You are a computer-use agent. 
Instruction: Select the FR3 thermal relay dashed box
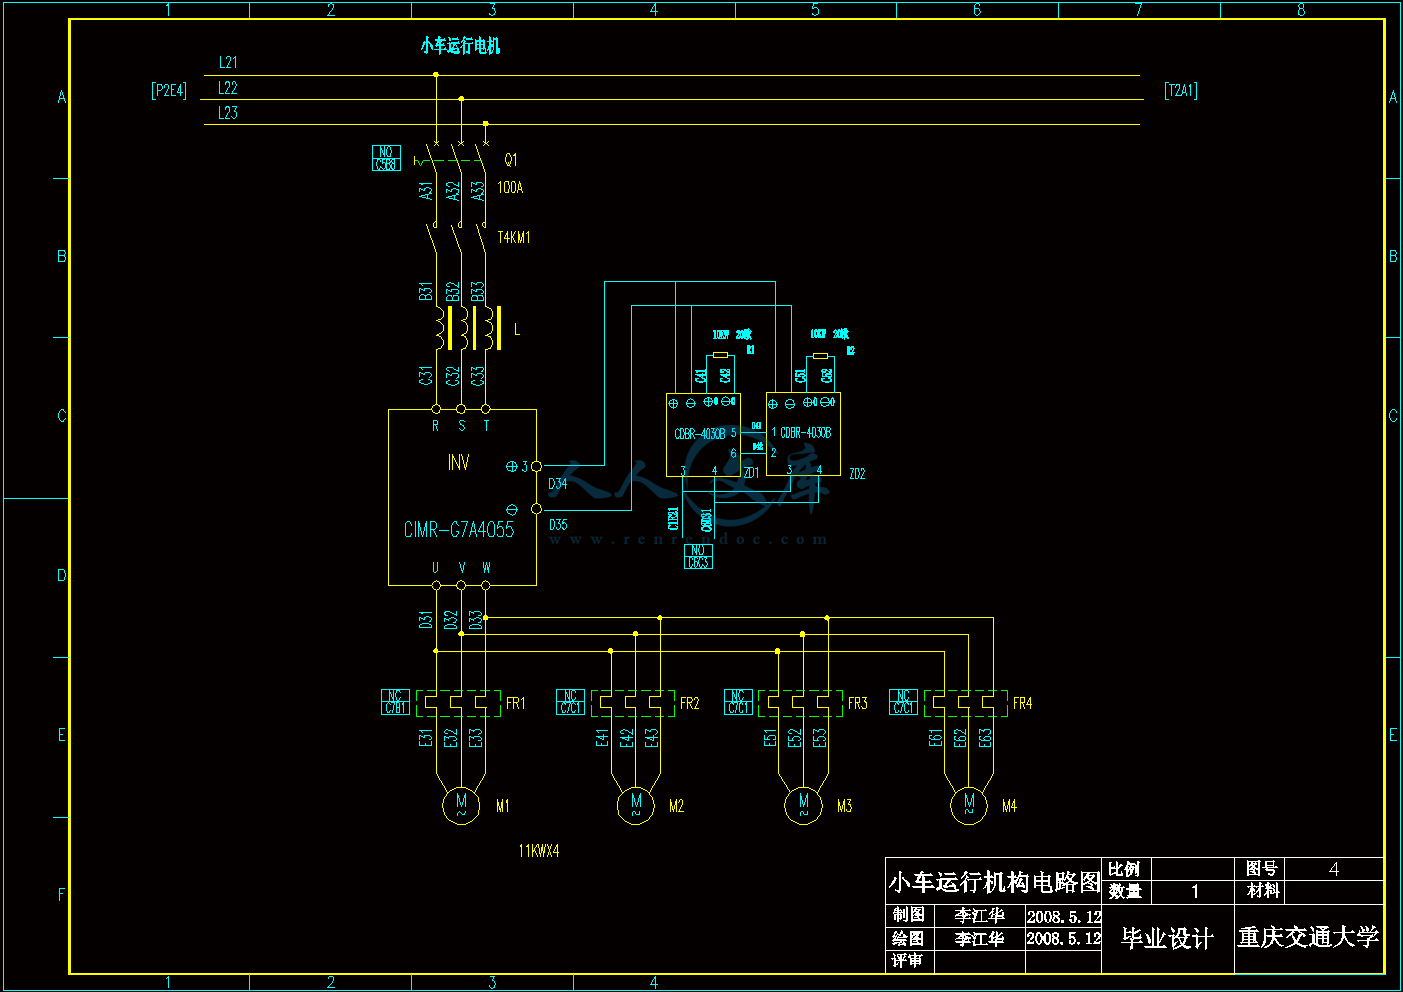(x=800, y=703)
